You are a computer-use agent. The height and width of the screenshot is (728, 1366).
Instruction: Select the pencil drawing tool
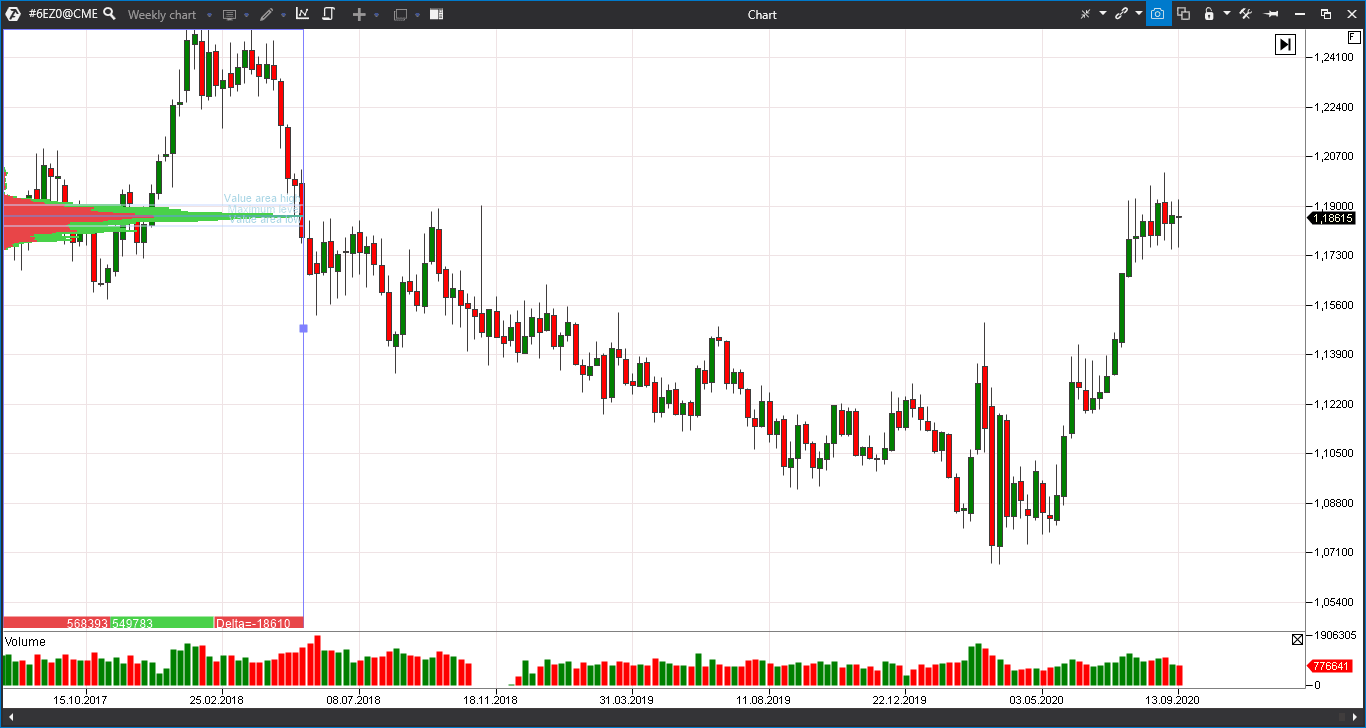[266, 14]
